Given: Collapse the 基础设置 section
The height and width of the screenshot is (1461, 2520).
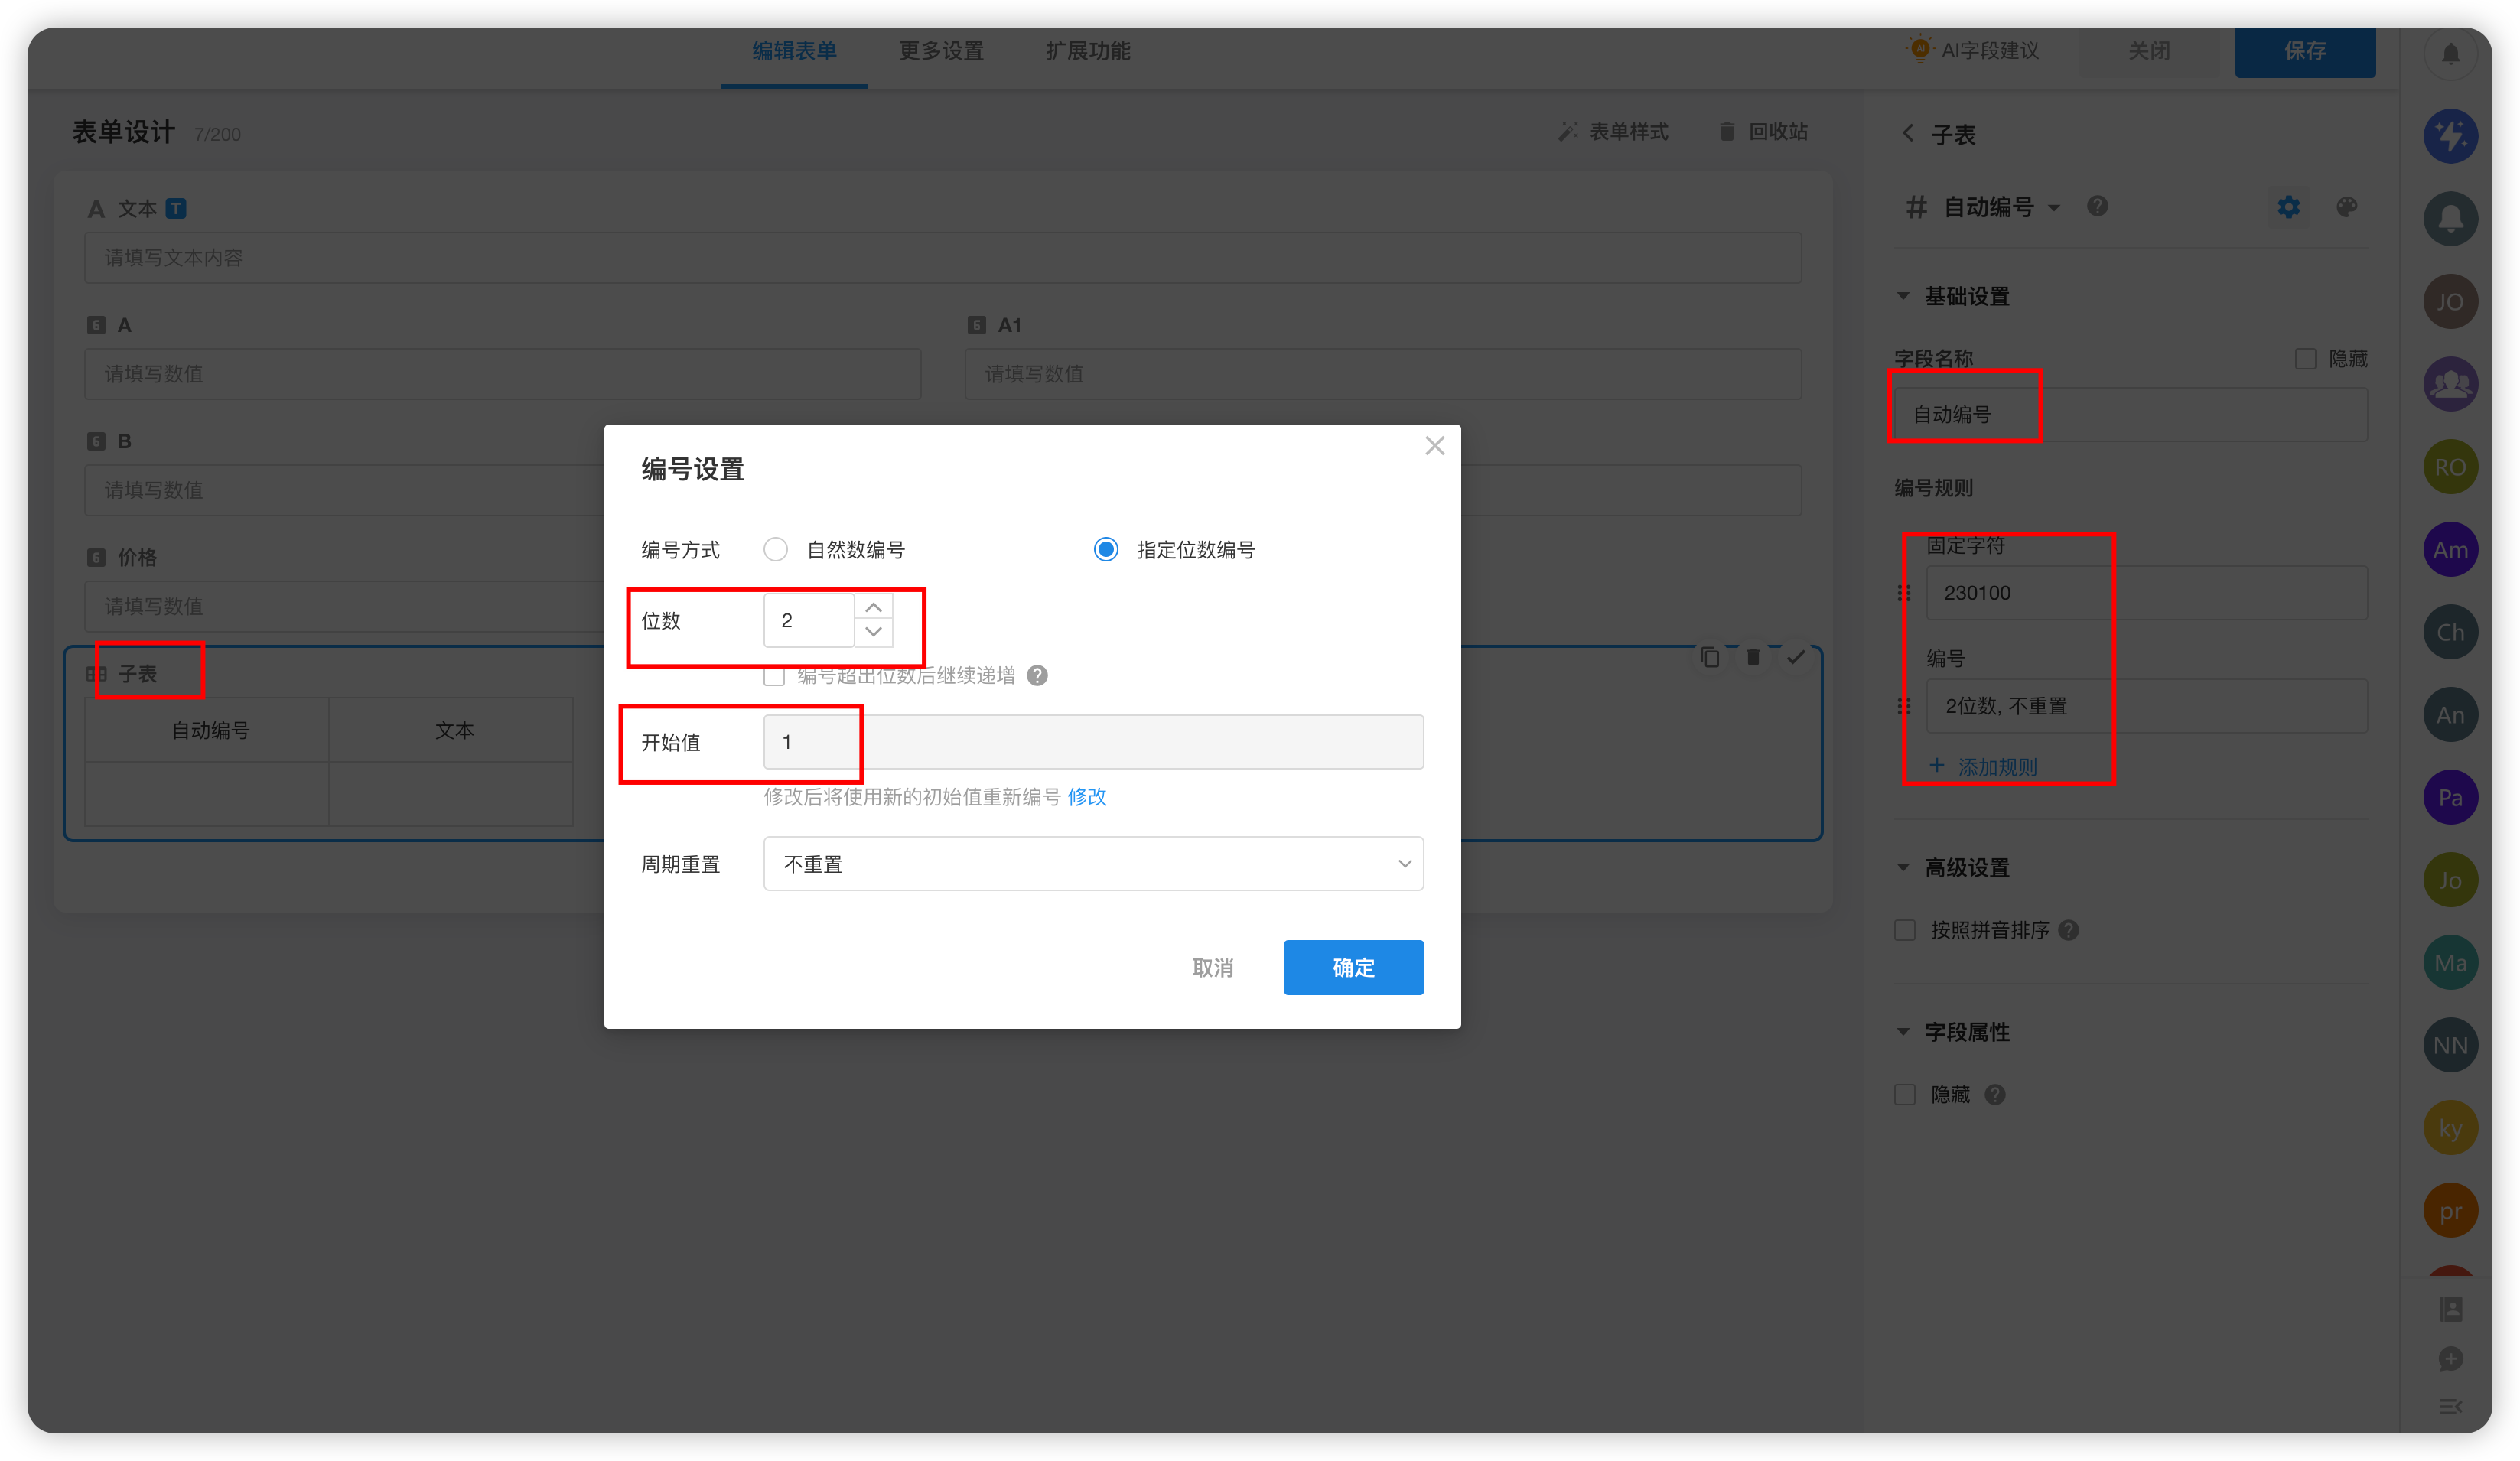Looking at the screenshot, I should (x=1903, y=296).
